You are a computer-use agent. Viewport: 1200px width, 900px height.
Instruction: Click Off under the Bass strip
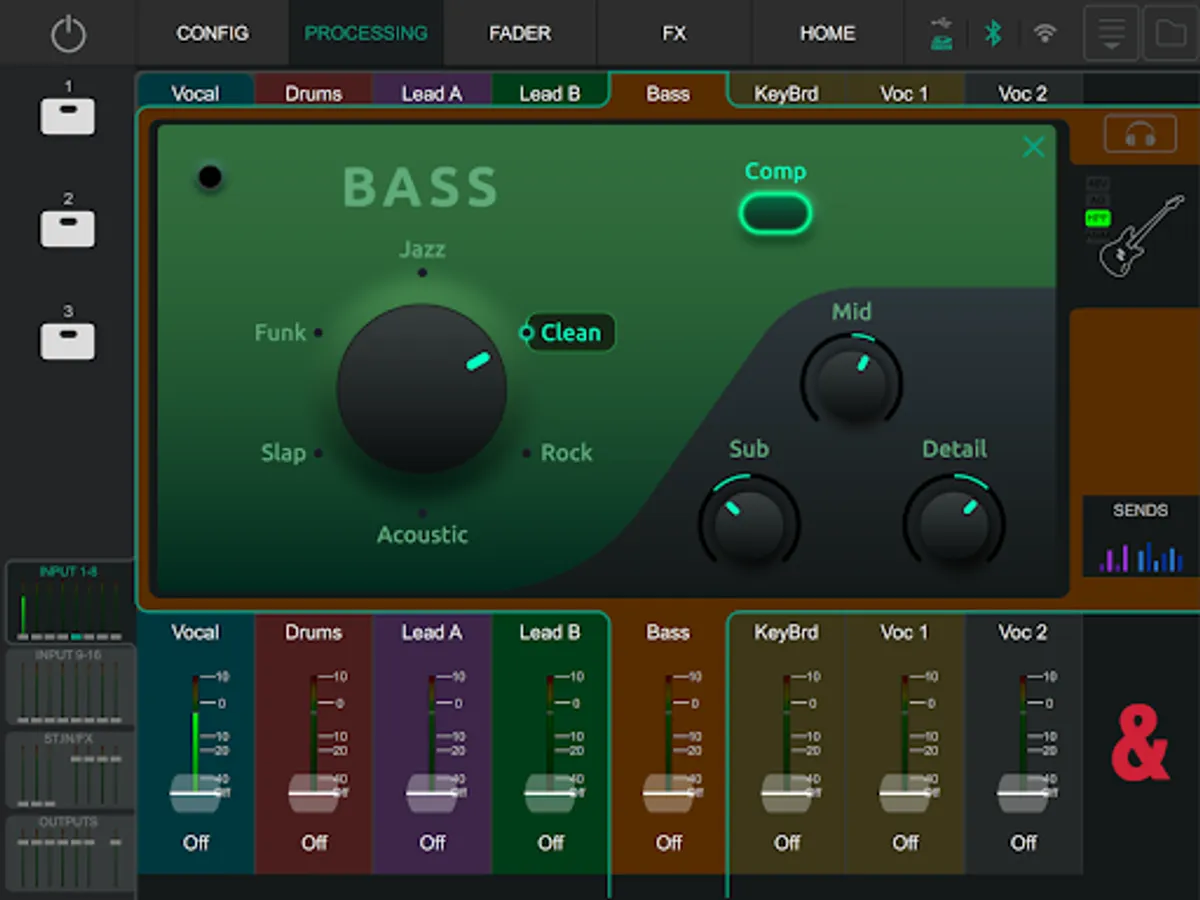click(668, 843)
